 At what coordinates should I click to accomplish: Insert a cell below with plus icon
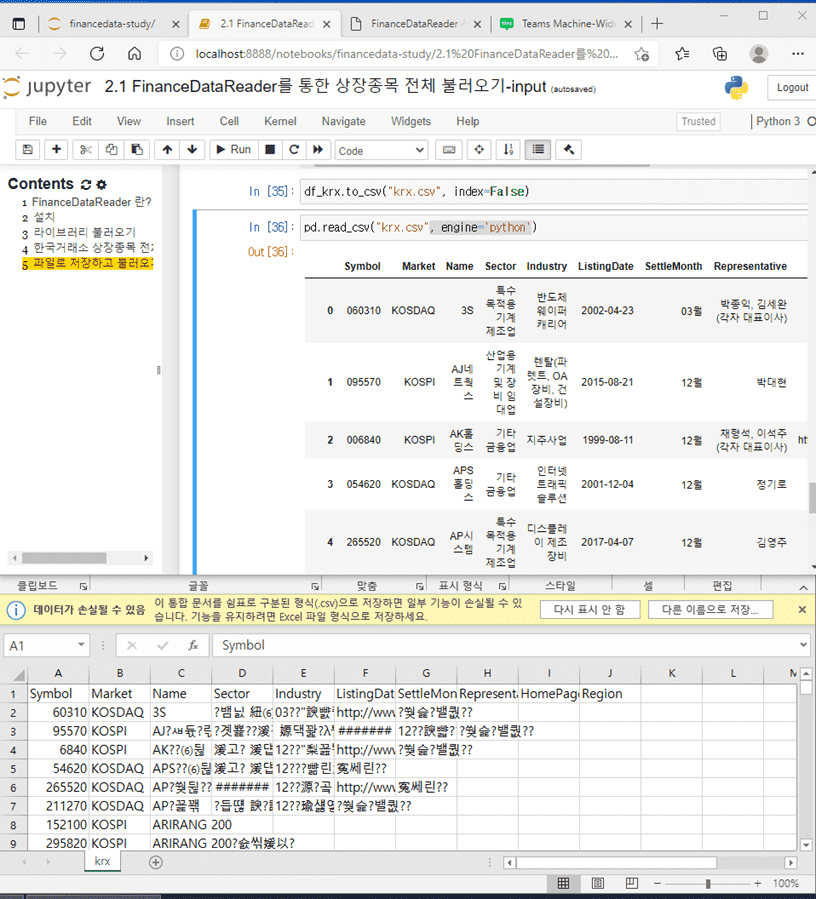pos(56,150)
